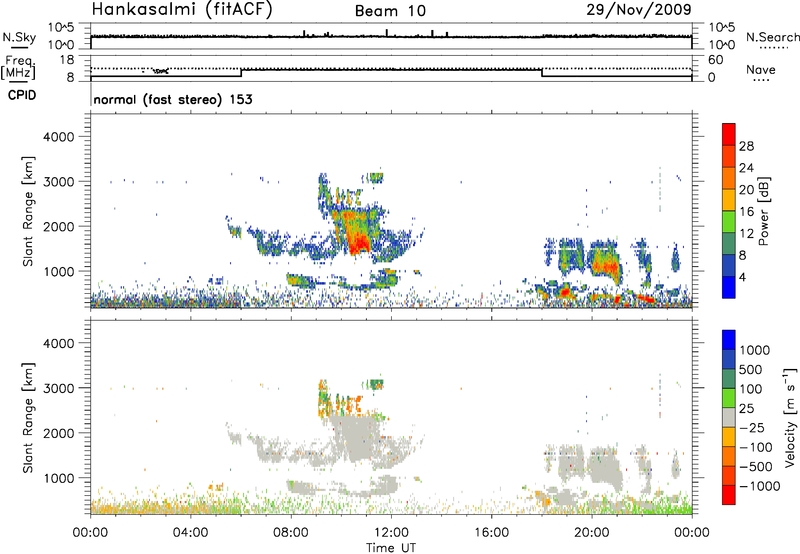Click the '12:00' time tick label
Screen dimensions: 800x554
[391, 533]
